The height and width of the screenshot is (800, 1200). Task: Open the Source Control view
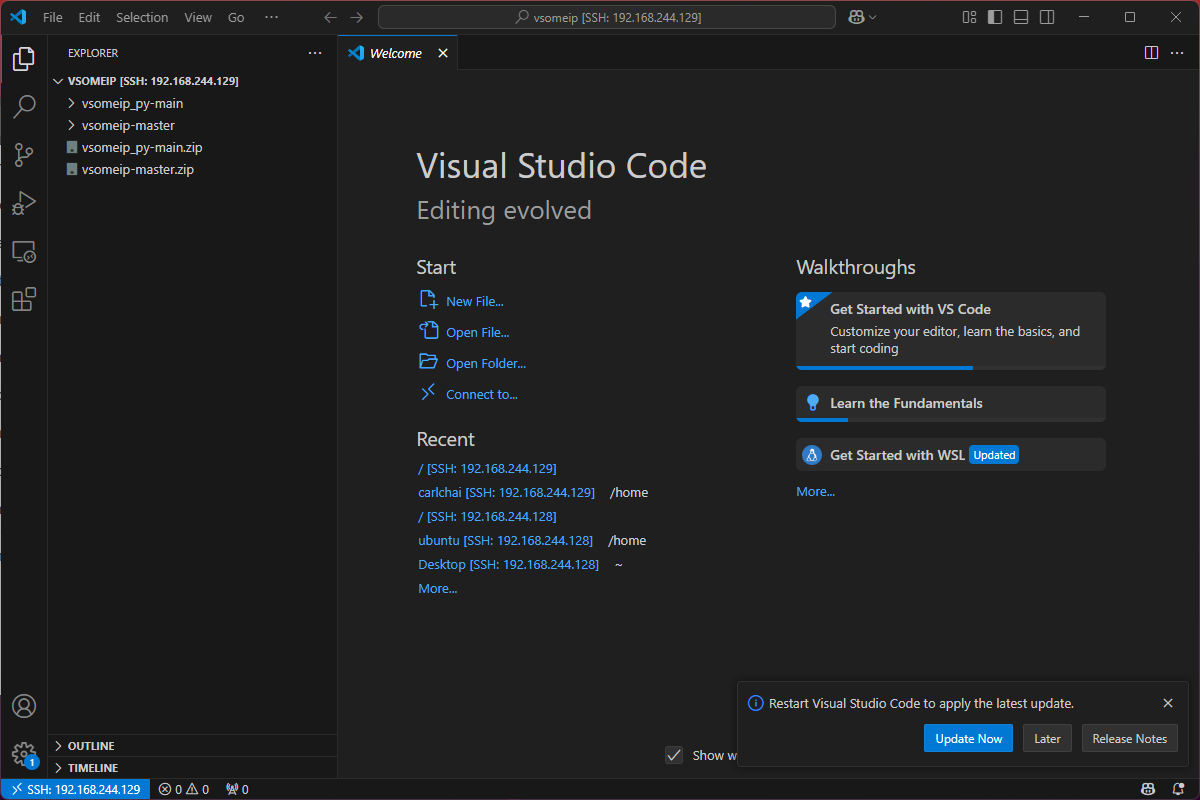24,155
